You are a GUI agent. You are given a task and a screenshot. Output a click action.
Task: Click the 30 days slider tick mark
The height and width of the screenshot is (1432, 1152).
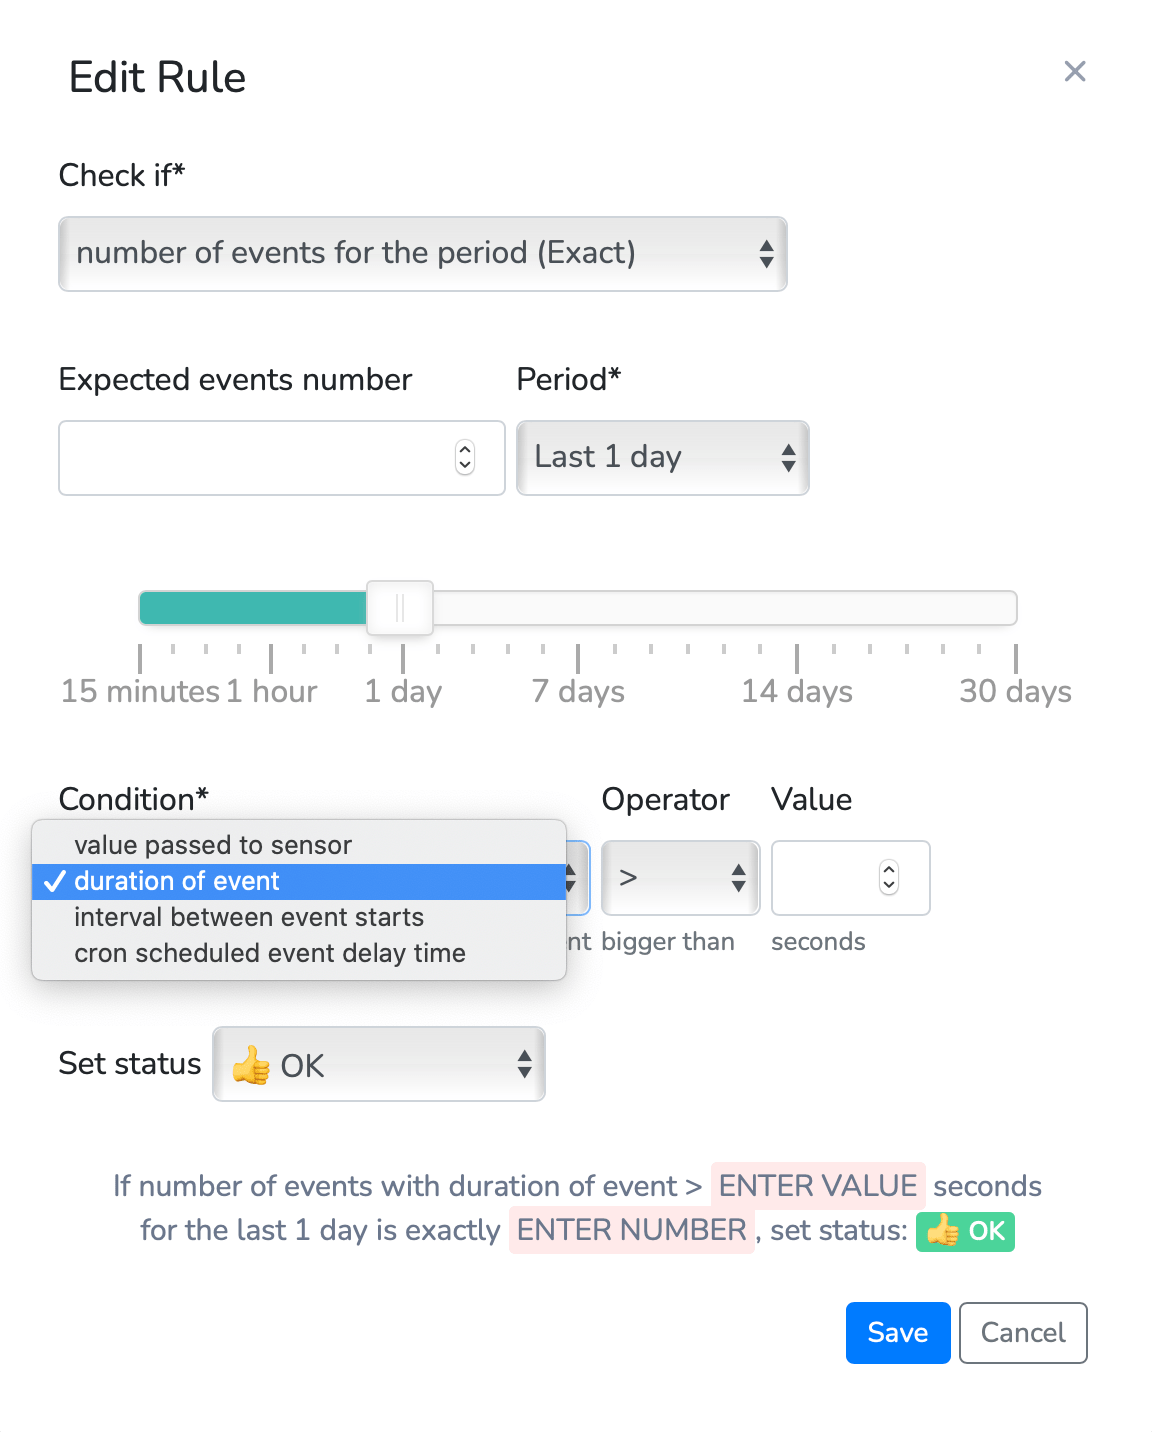[x=1016, y=659]
